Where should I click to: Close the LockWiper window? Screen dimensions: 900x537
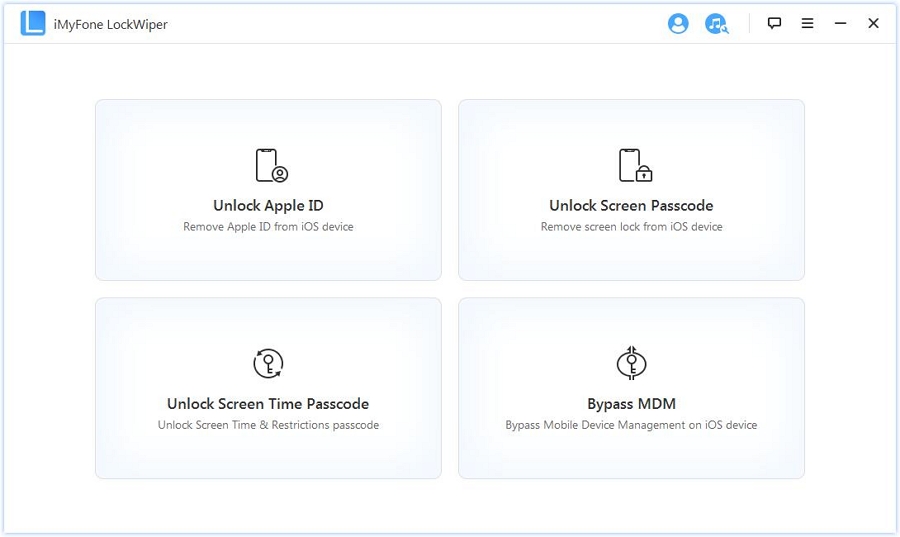[x=873, y=24]
